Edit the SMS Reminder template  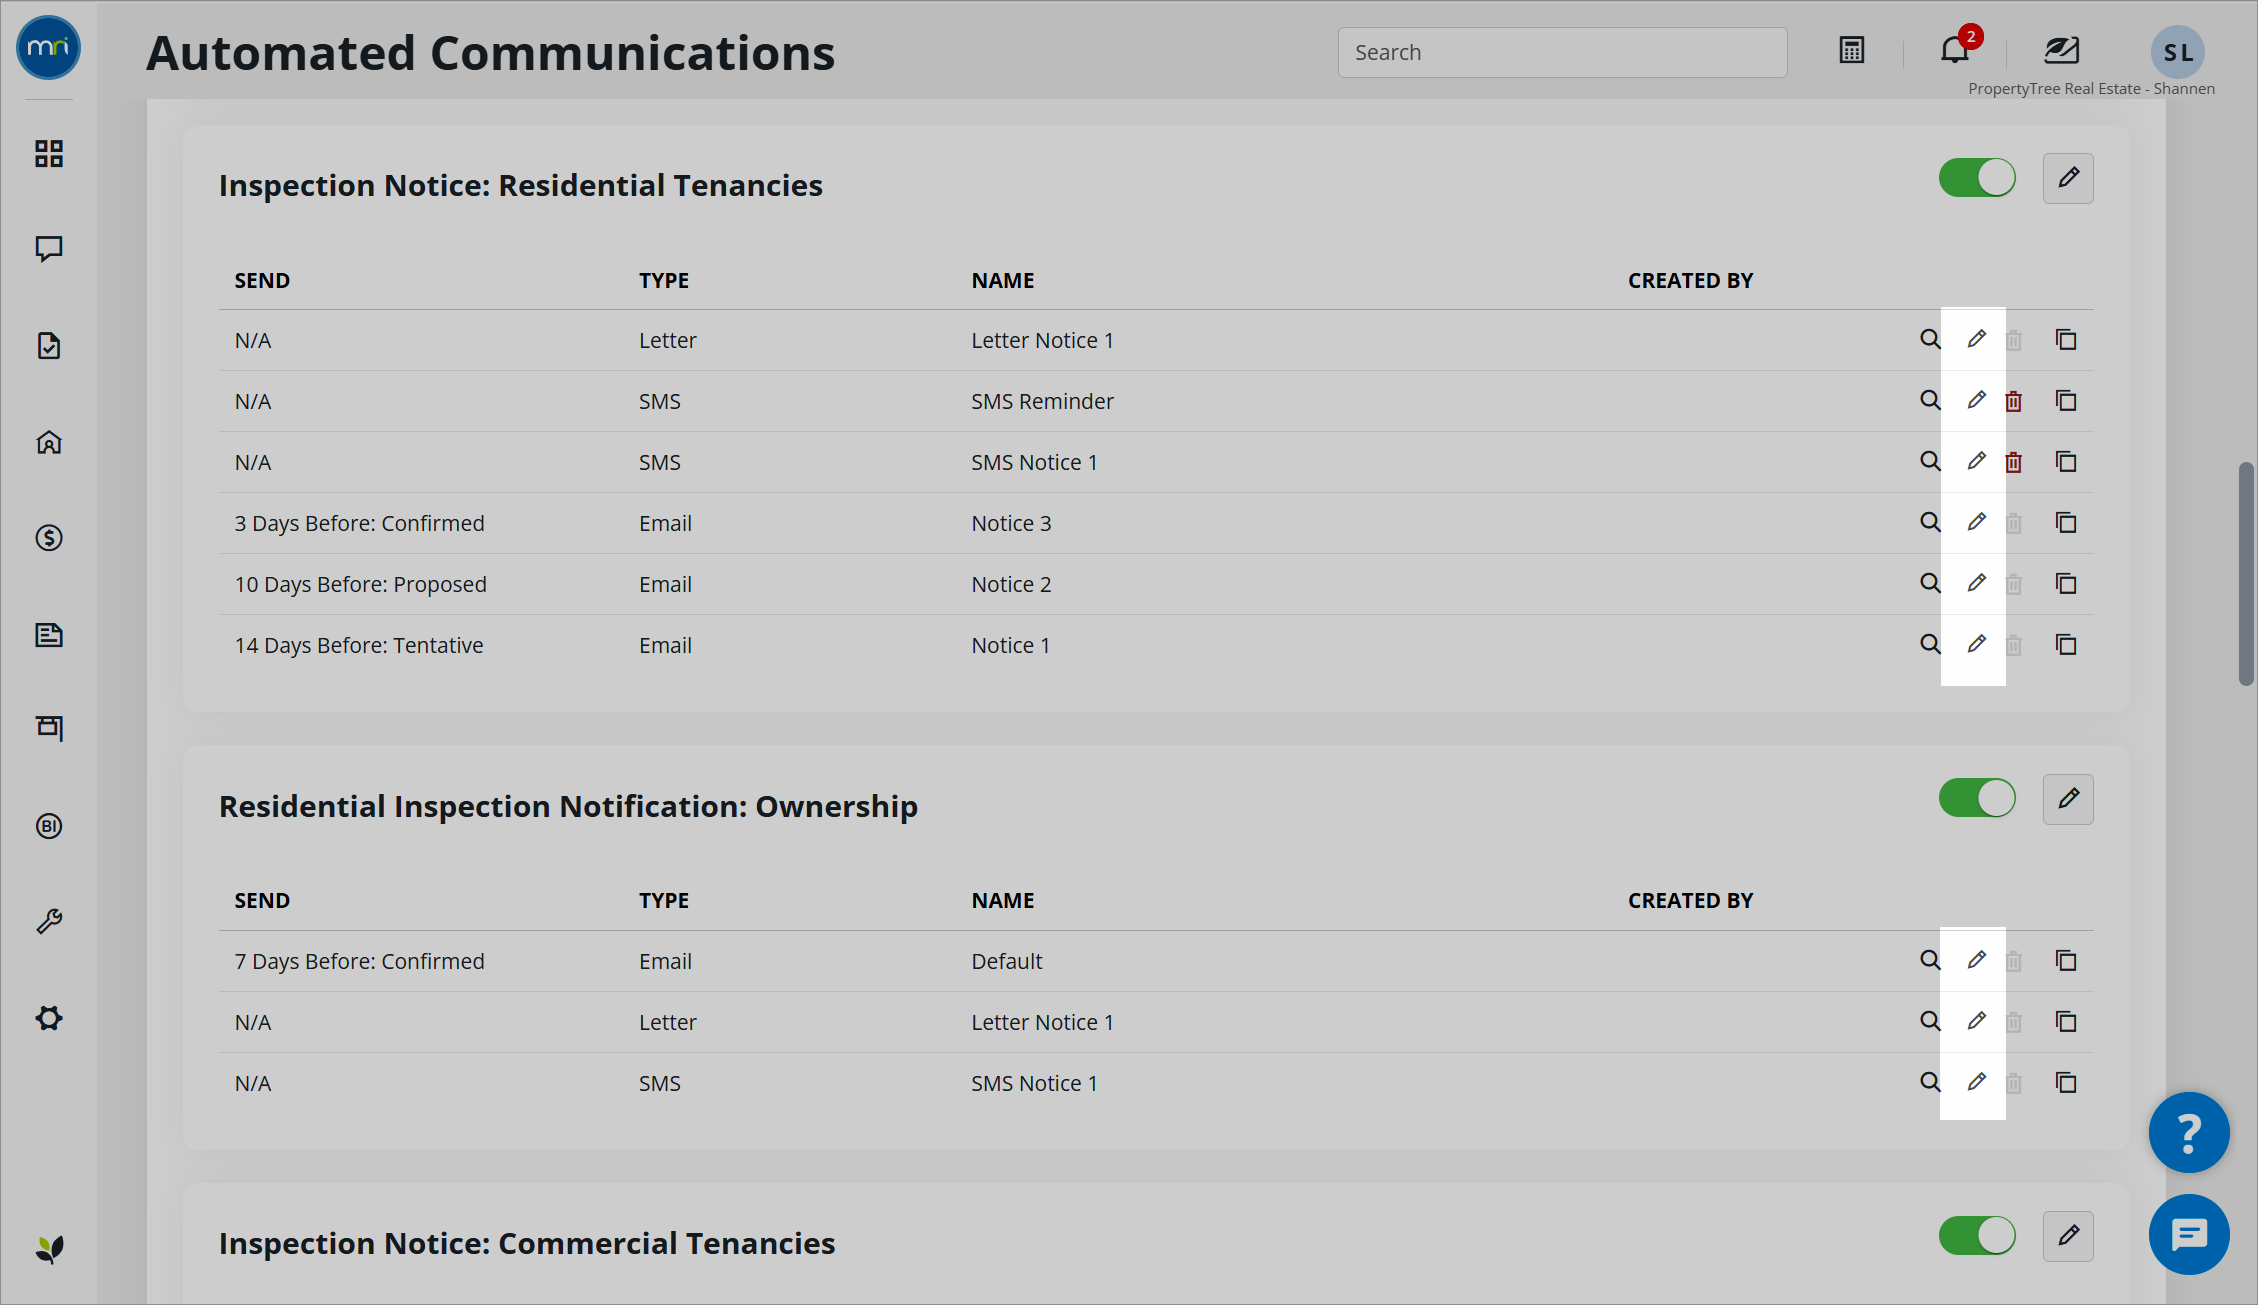pyautogui.click(x=1976, y=400)
